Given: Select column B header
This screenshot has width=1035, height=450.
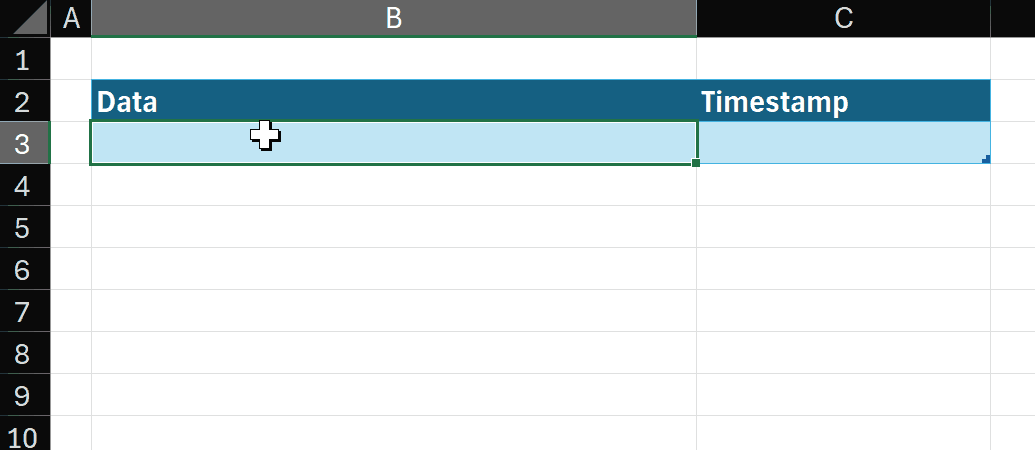Looking at the screenshot, I should 393,18.
